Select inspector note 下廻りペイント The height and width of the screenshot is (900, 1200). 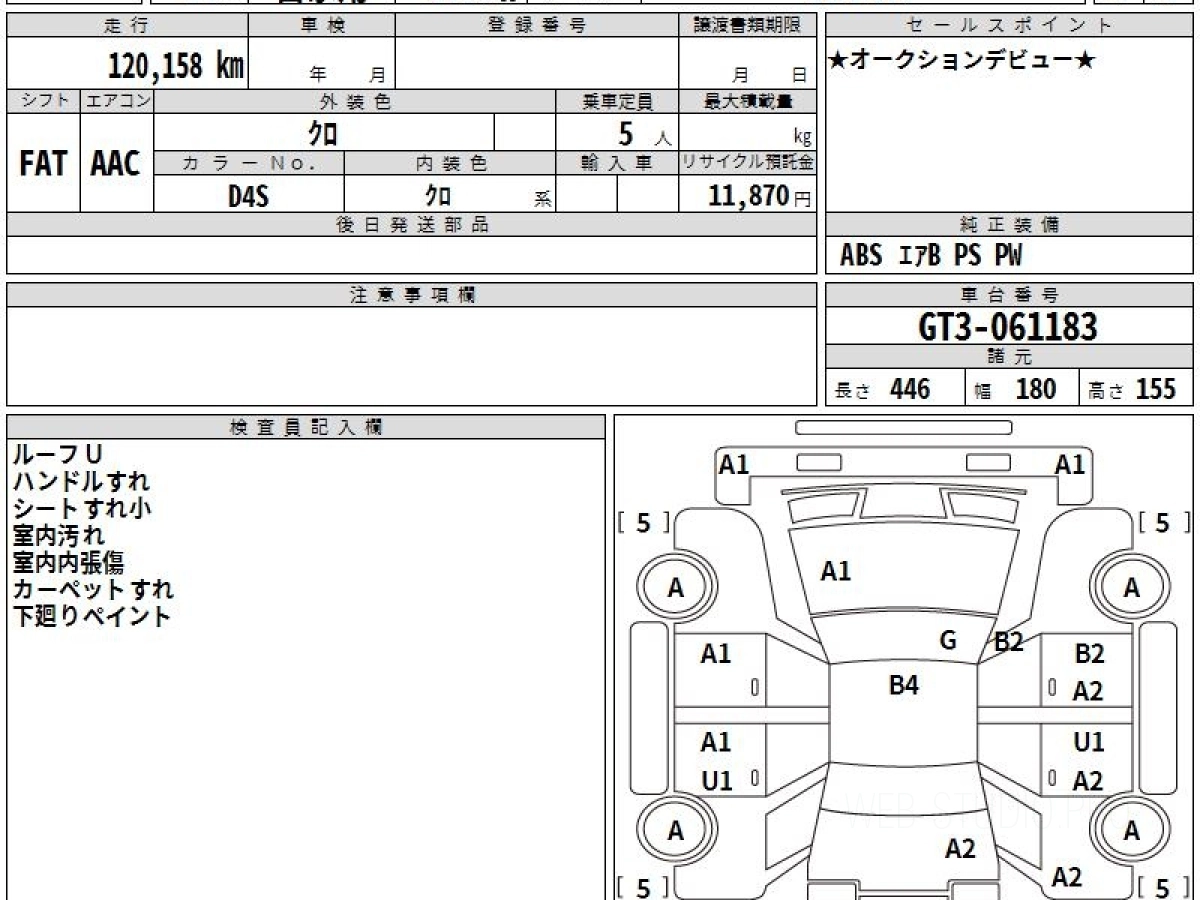(x=92, y=616)
